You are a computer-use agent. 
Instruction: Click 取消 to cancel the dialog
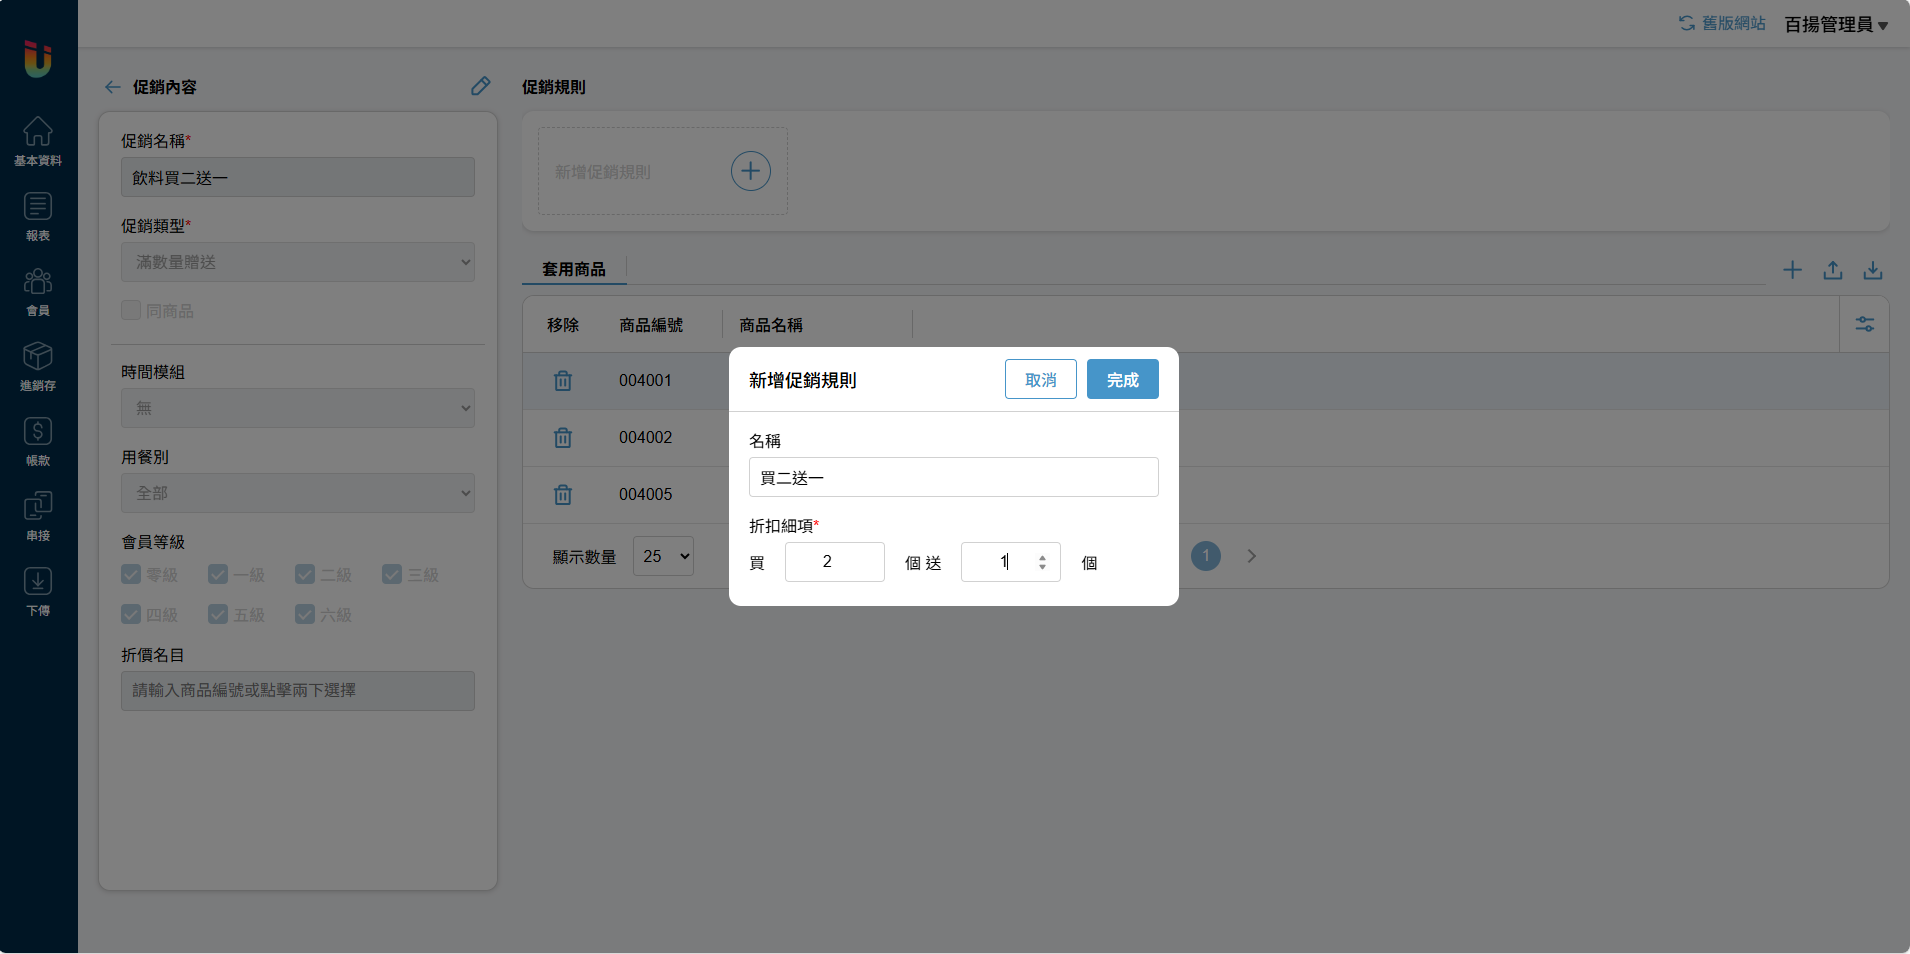click(1040, 380)
